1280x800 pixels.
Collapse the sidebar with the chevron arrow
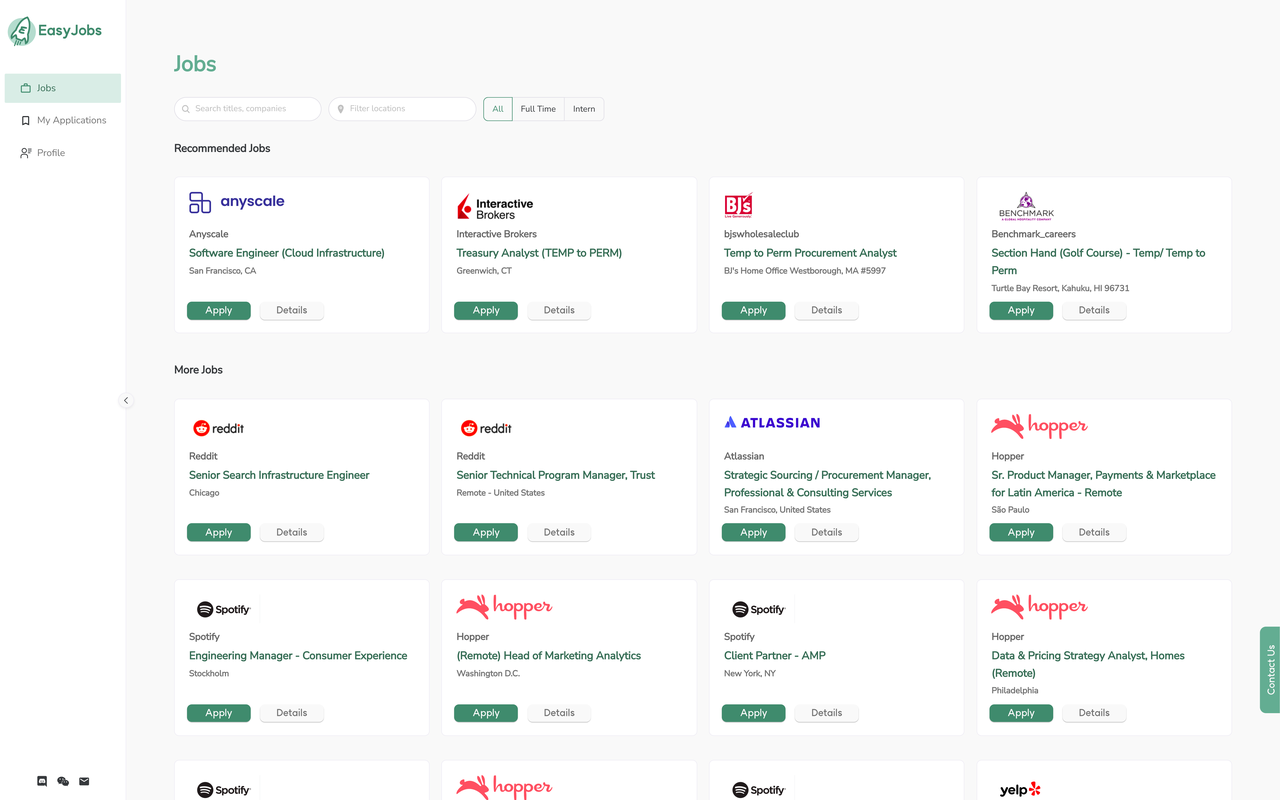point(126,400)
